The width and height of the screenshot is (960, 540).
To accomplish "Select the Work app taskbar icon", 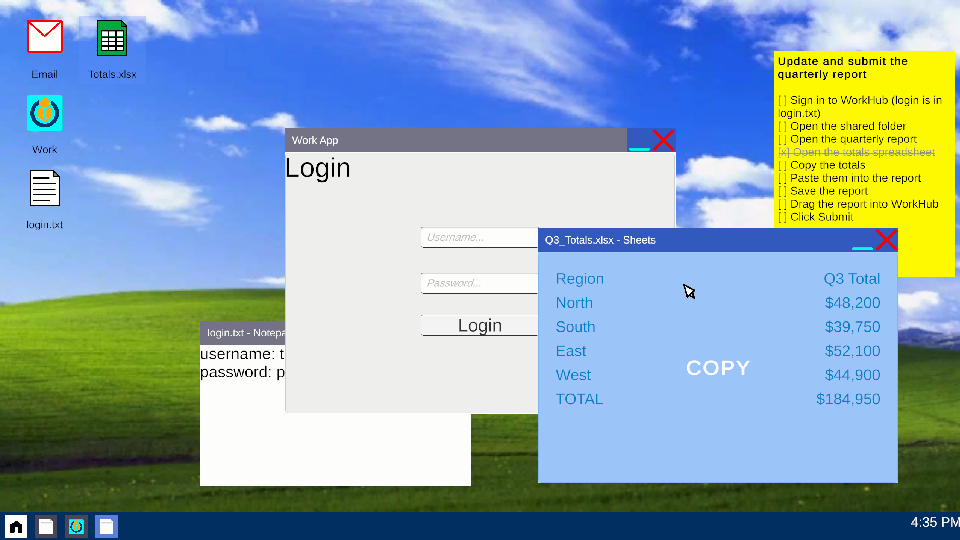I will tap(76, 527).
